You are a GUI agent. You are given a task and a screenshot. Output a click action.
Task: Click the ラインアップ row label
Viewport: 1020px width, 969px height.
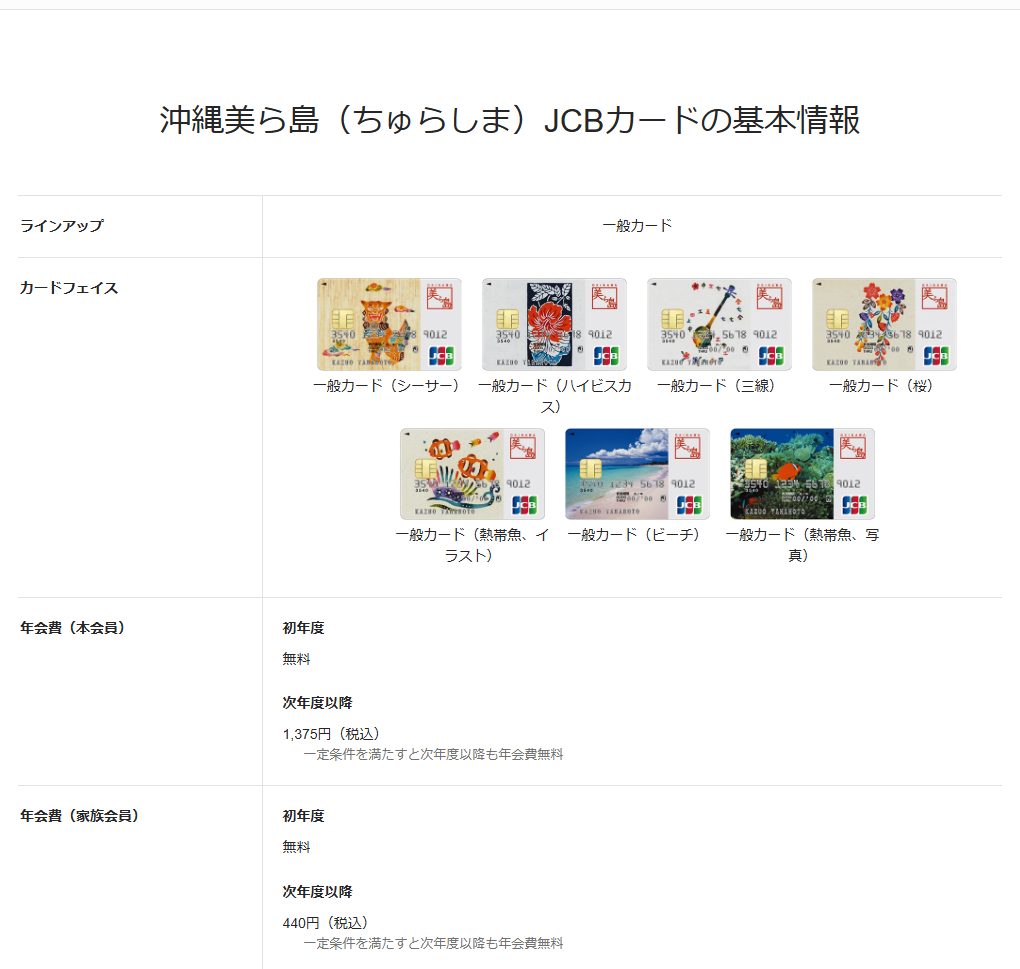click(62, 226)
